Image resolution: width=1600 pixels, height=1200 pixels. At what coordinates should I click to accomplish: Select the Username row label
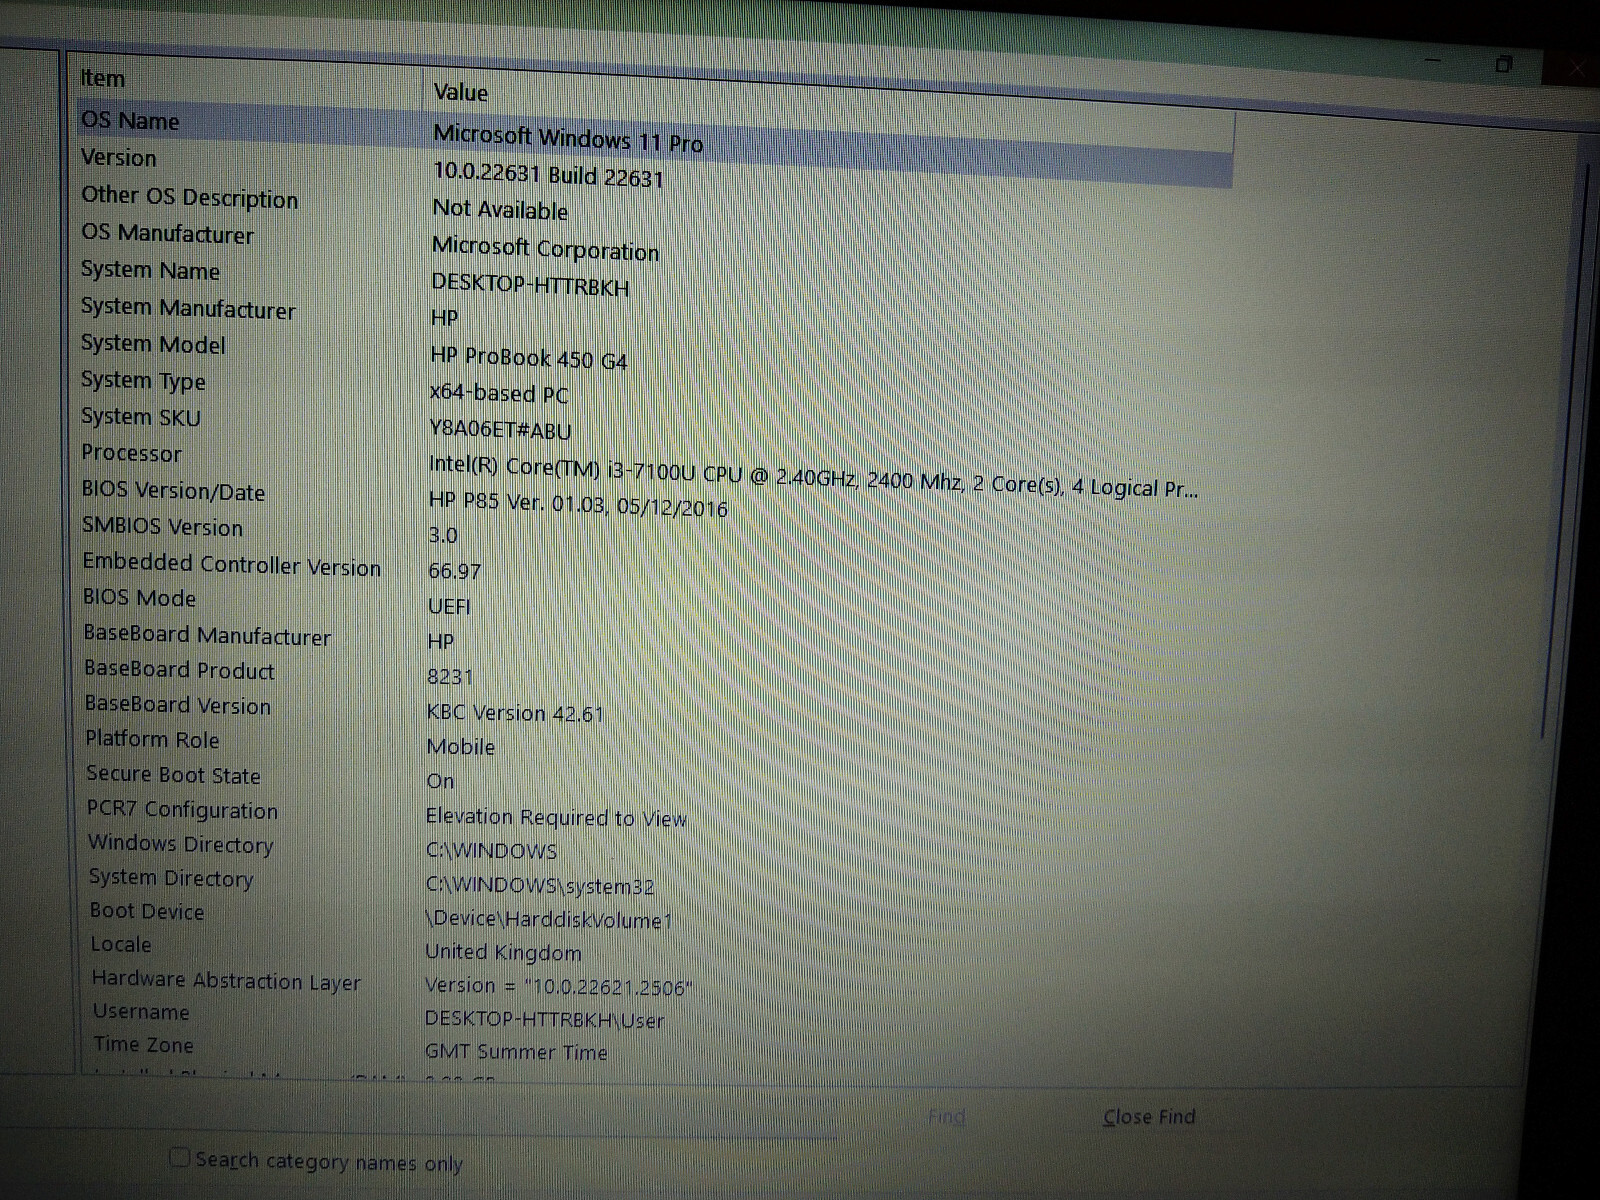[x=141, y=1012]
